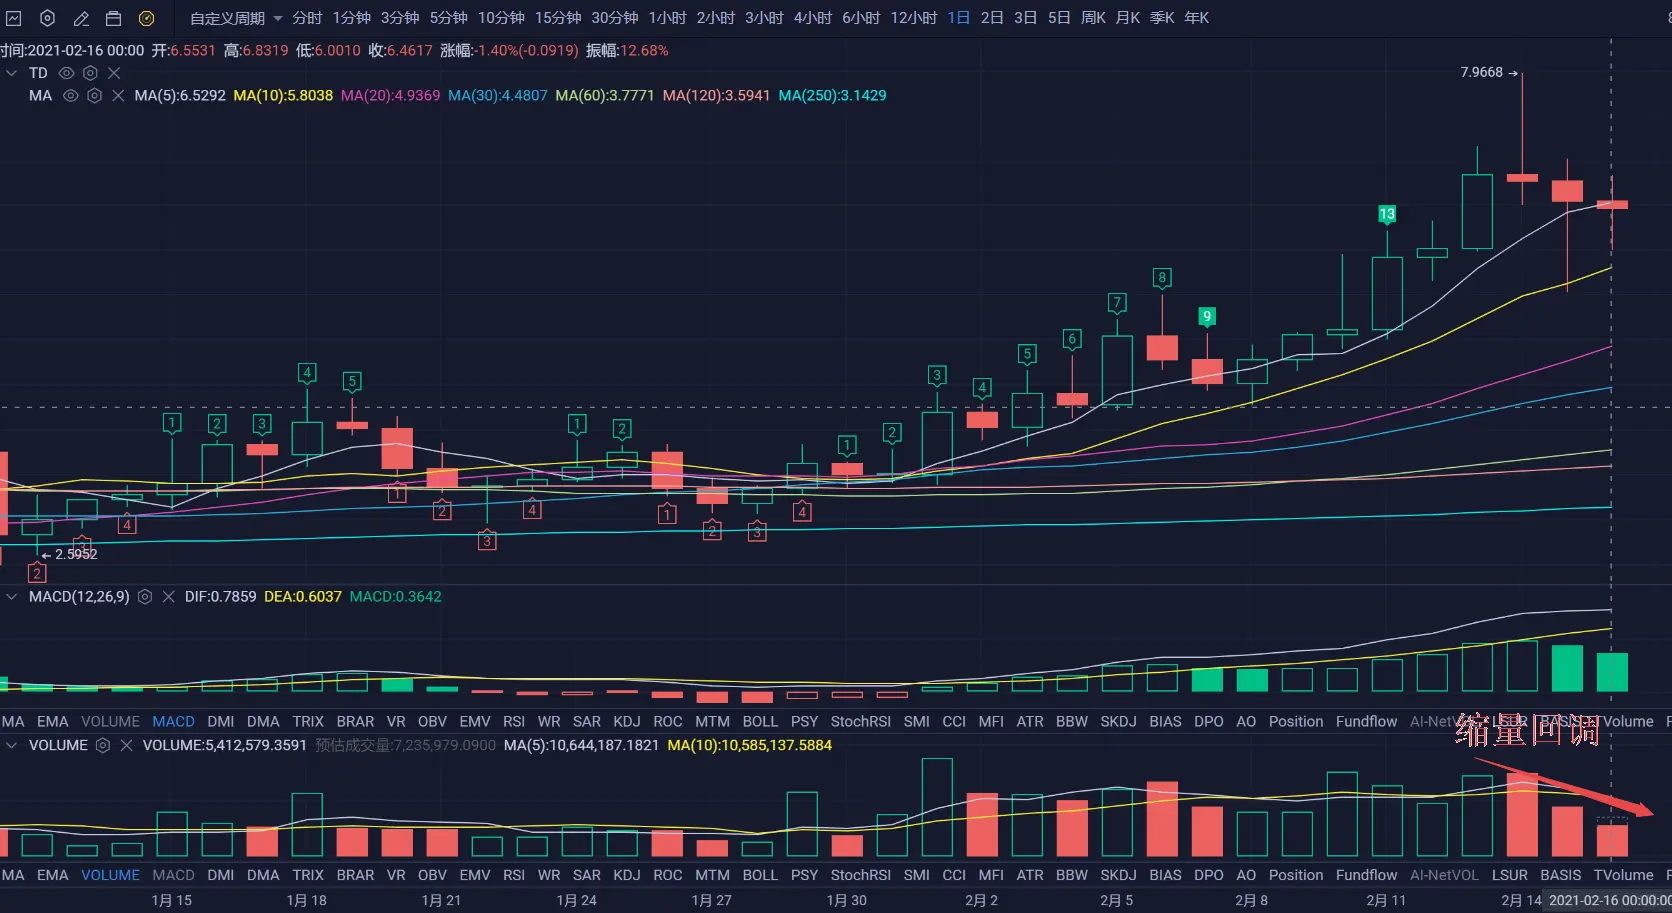Viewport: 1672px width, 913px height.
Task: Select the 2小时 timeframe
Action: [716, 18]
